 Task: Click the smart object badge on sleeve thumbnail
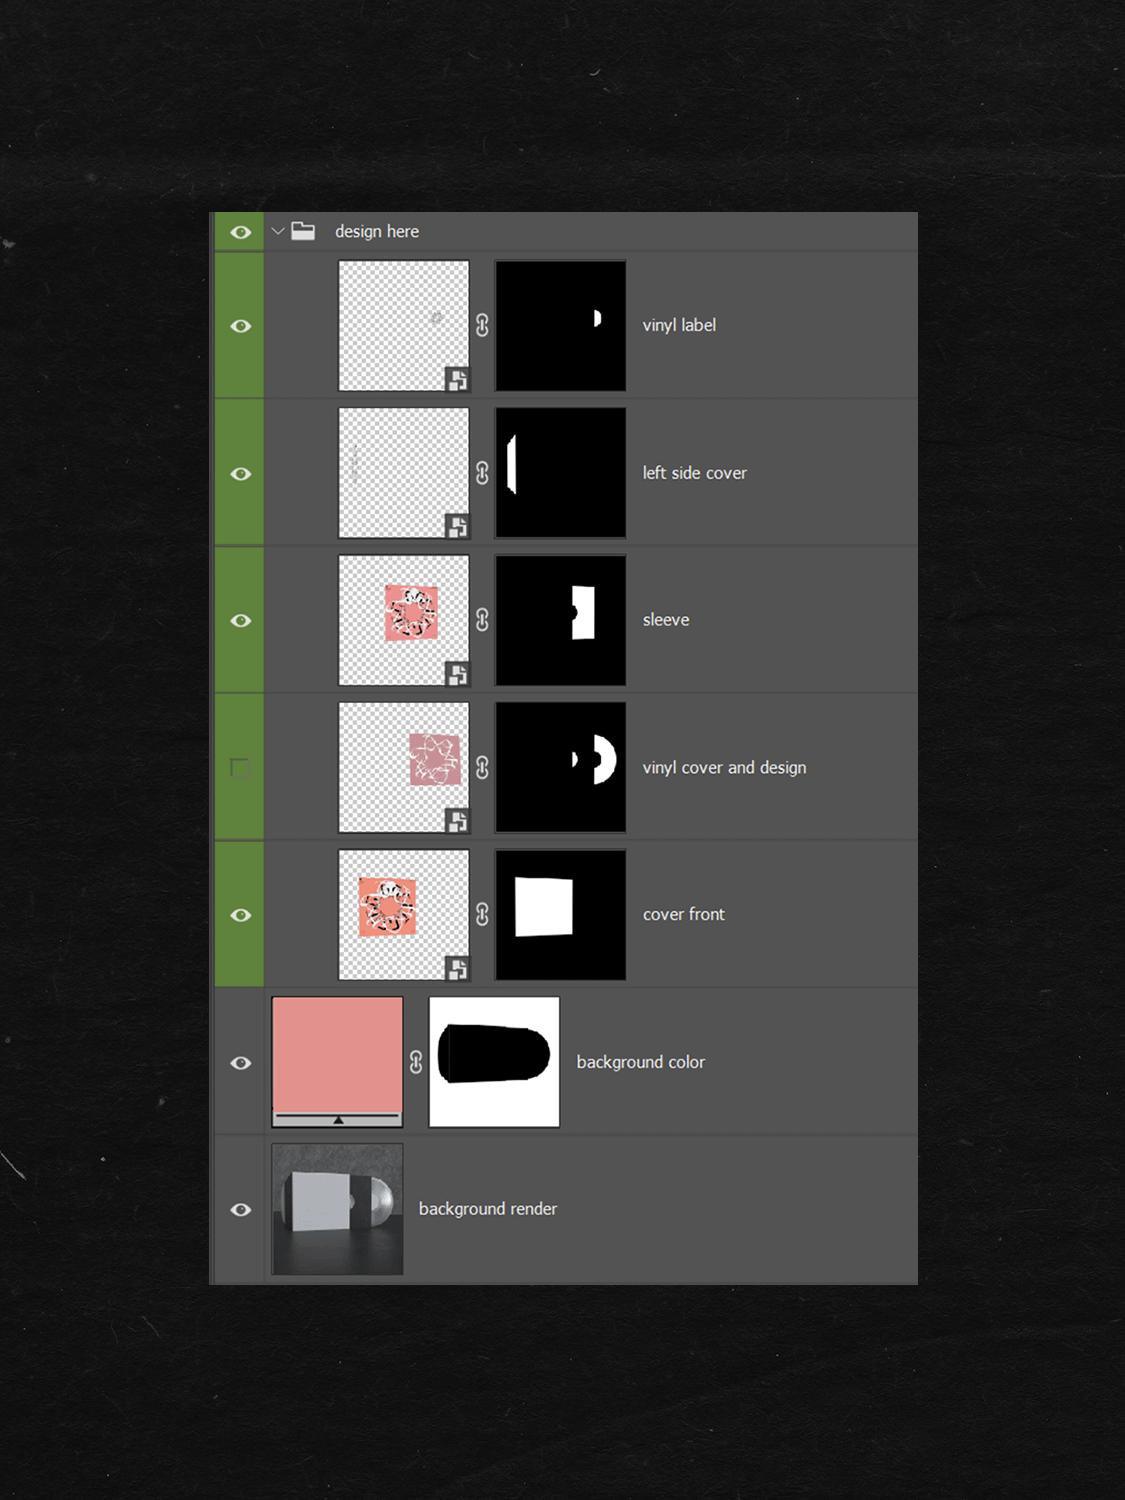[x=457, y=674]
